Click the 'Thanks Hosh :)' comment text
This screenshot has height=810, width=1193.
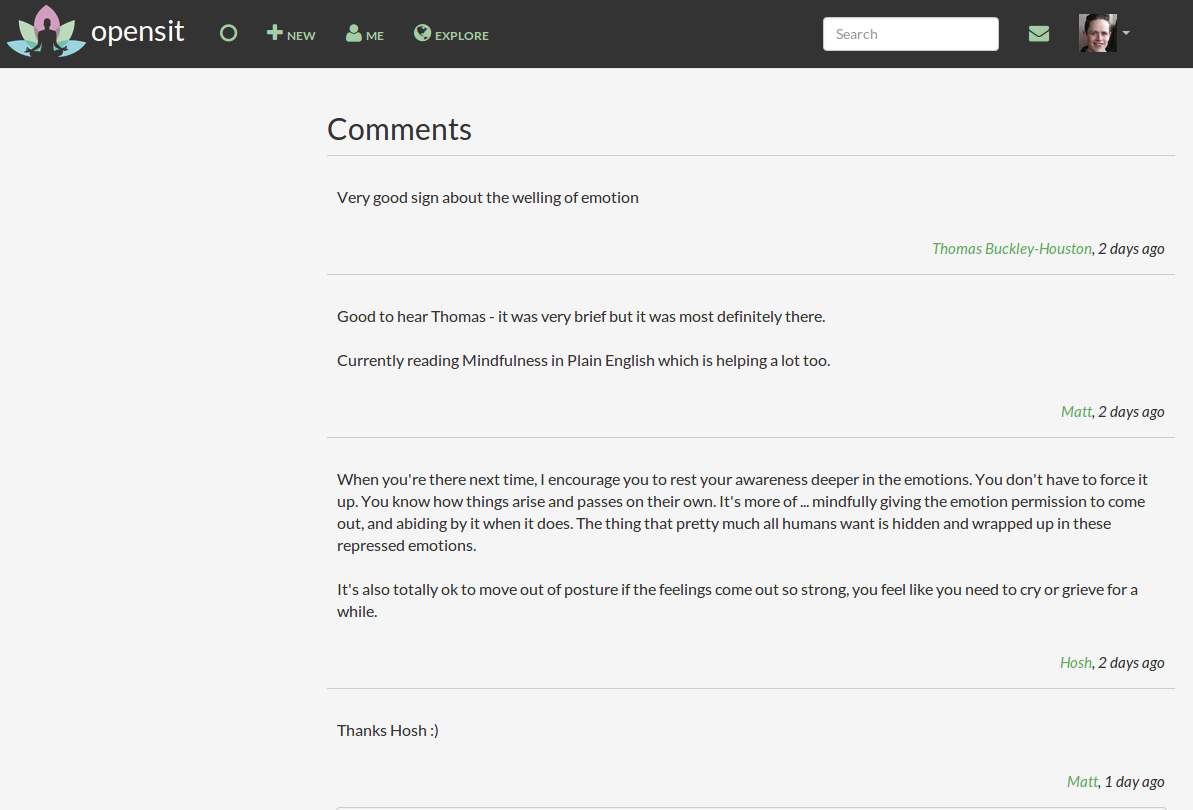tap(388, 731)
